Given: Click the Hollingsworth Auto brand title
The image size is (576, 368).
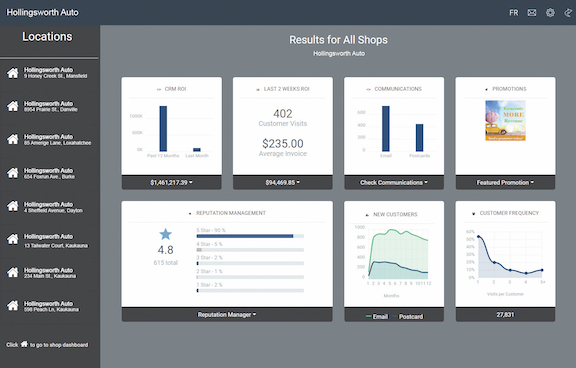Looking at the screenshot, I should coord(42,12).
